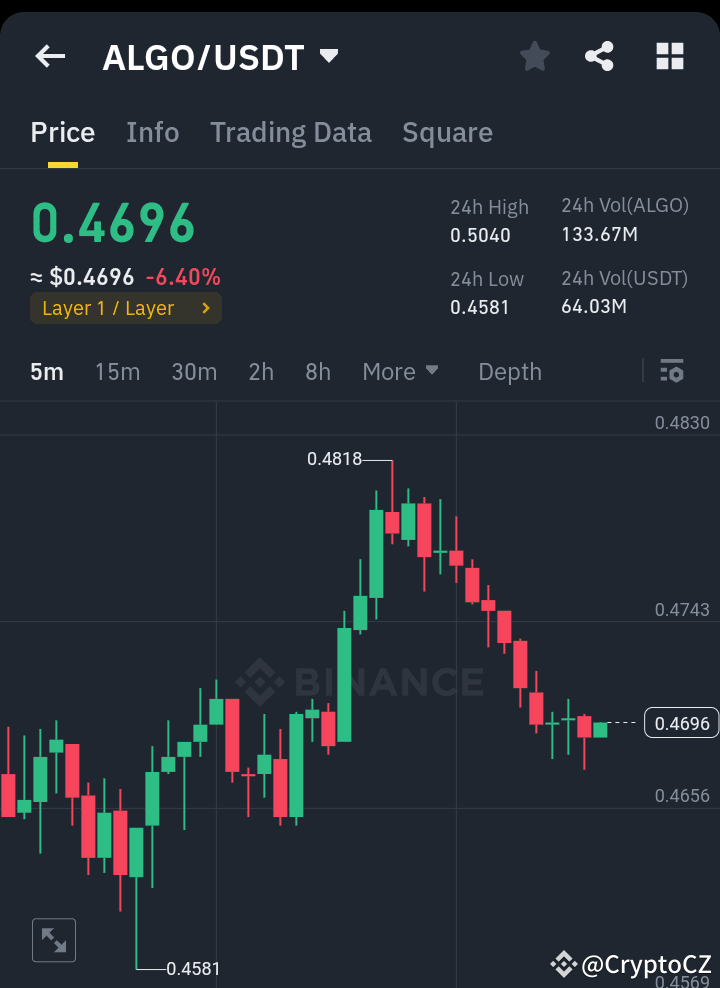Click the 0.4696 current price label
Image resolution: width=720 pixels, height=988 pixels.
point(681,722)
